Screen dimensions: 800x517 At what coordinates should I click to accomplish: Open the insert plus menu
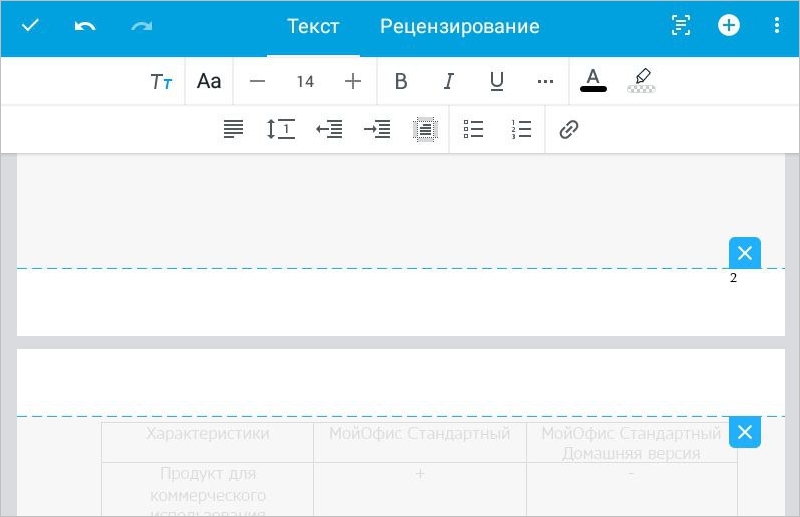point(729,26)
